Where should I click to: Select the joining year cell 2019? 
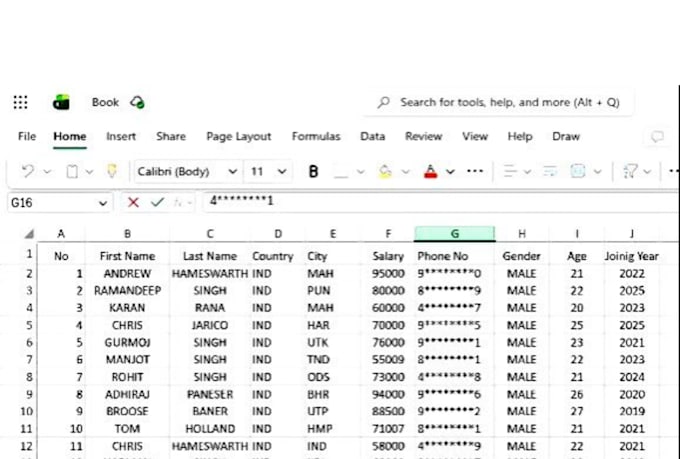[632, 411]
